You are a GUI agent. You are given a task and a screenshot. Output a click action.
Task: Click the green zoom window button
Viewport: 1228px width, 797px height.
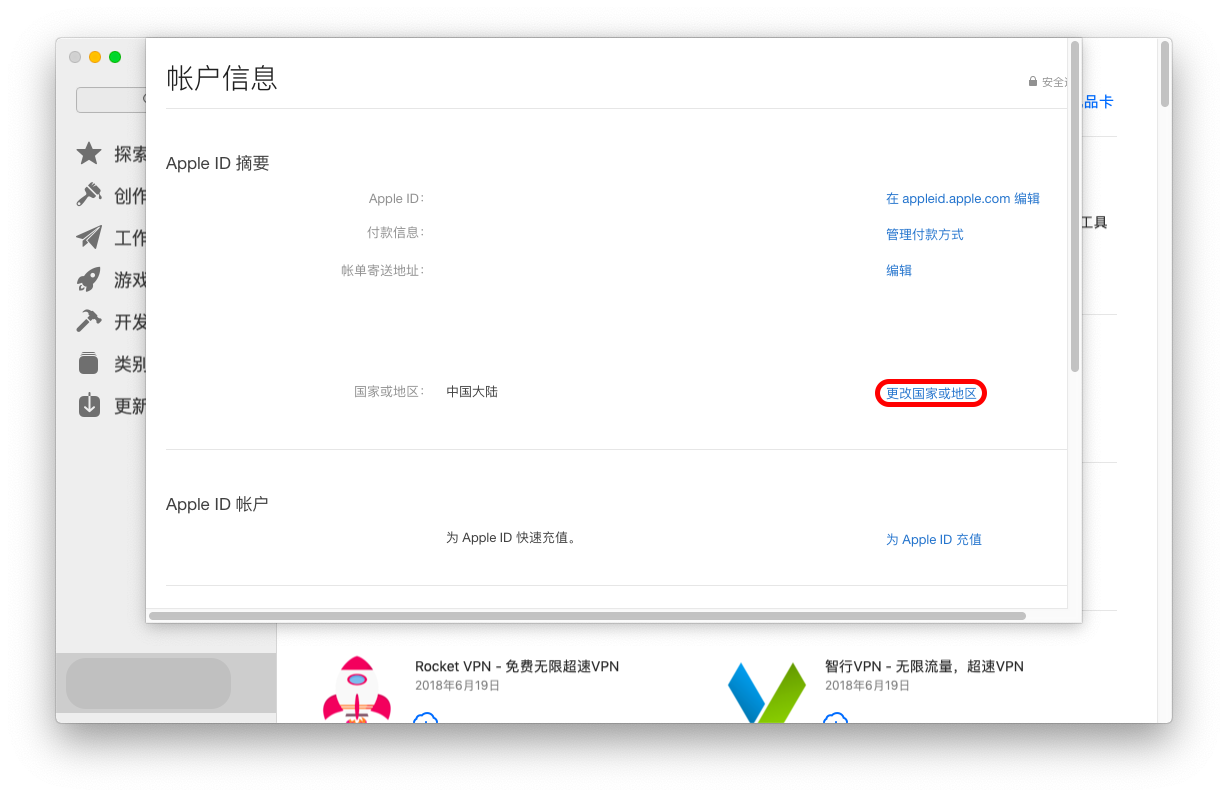click(x=115, y=57)
